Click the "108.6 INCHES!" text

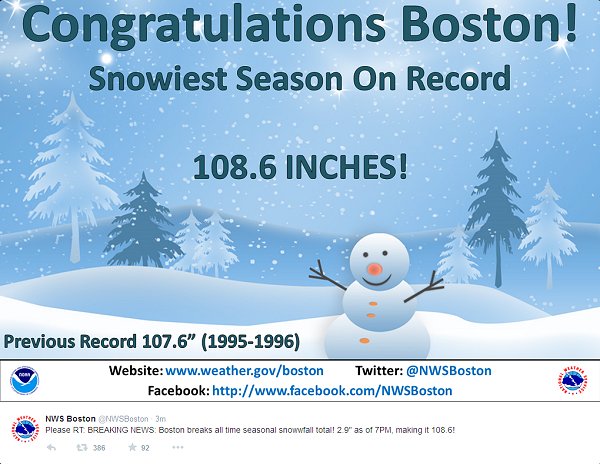pyautogui.click(x=300, y=165)
